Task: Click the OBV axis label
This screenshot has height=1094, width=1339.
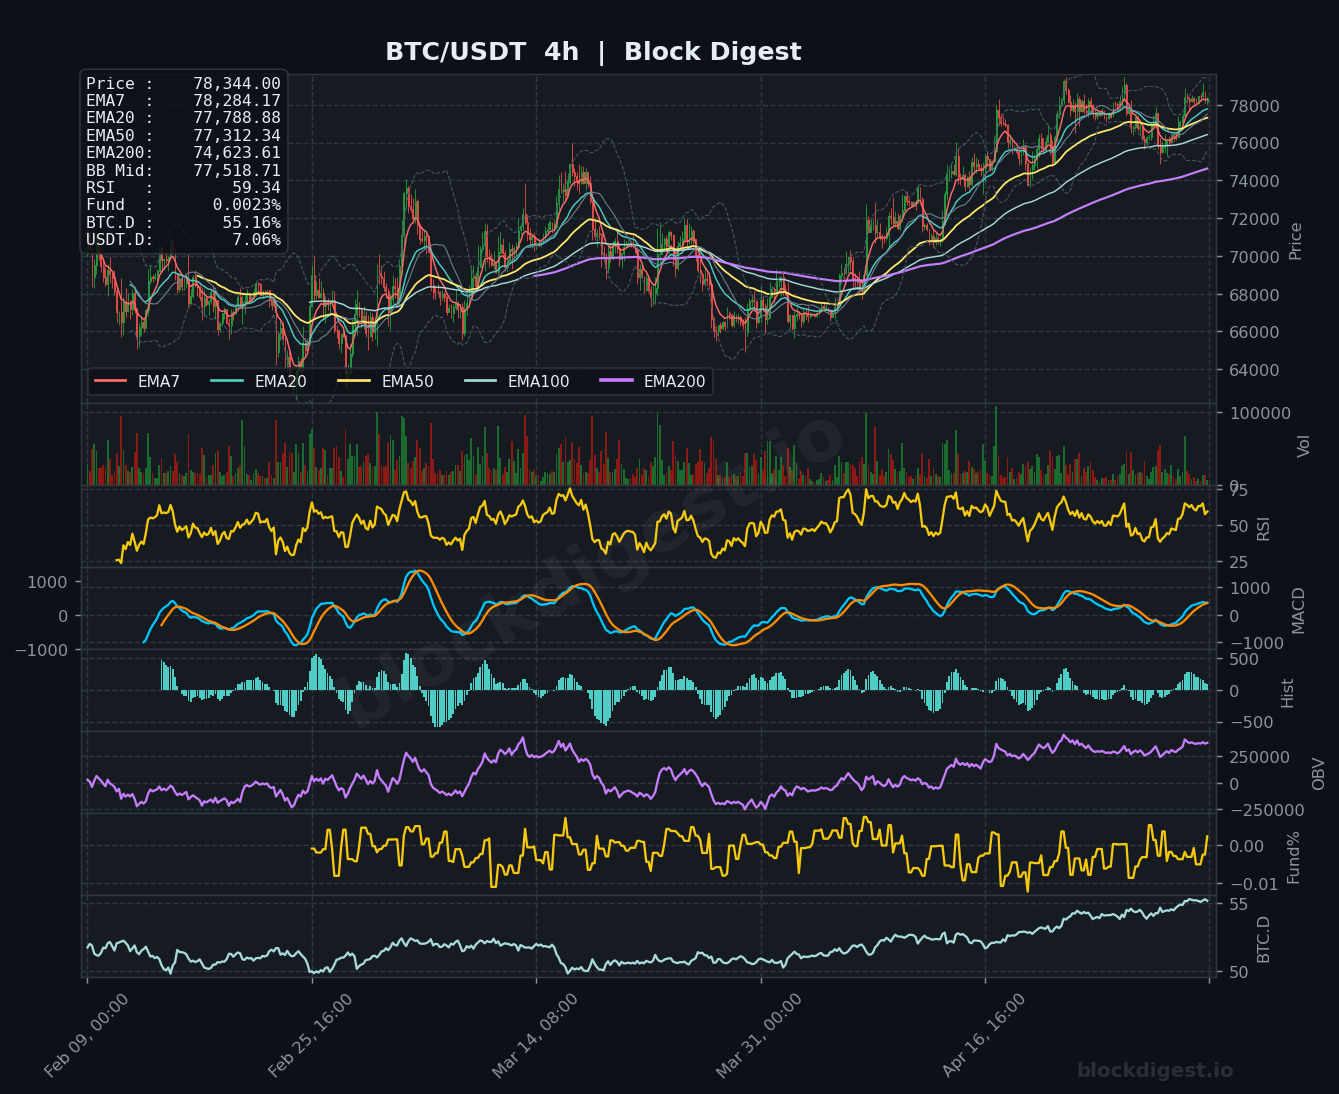Action: (1318, 773)
